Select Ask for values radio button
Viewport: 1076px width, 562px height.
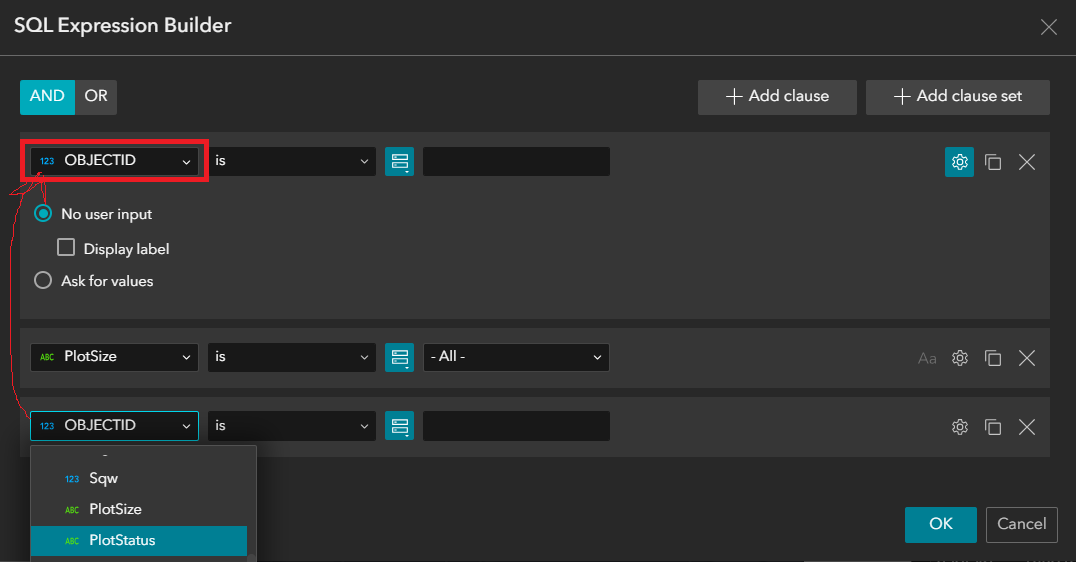(x=43, y=281)
